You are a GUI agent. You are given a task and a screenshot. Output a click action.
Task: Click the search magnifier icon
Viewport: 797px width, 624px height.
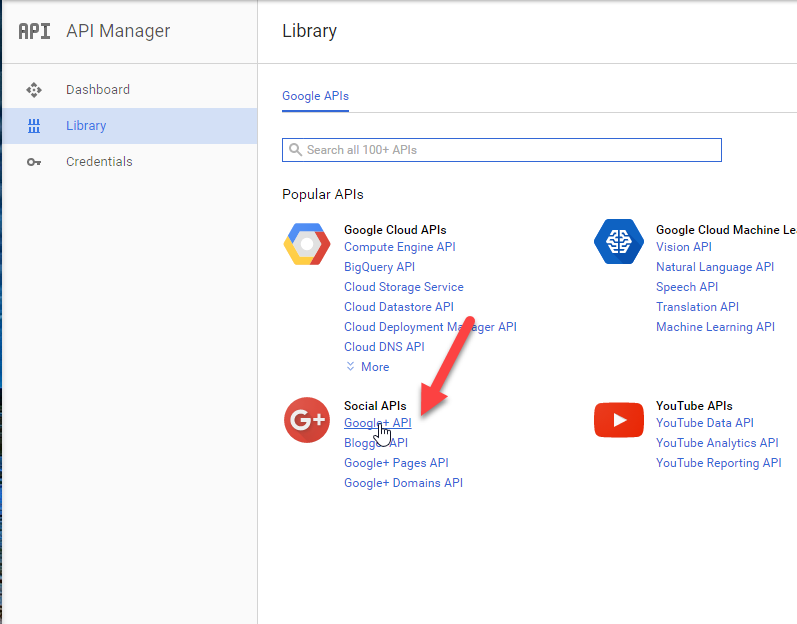[295, 149]
